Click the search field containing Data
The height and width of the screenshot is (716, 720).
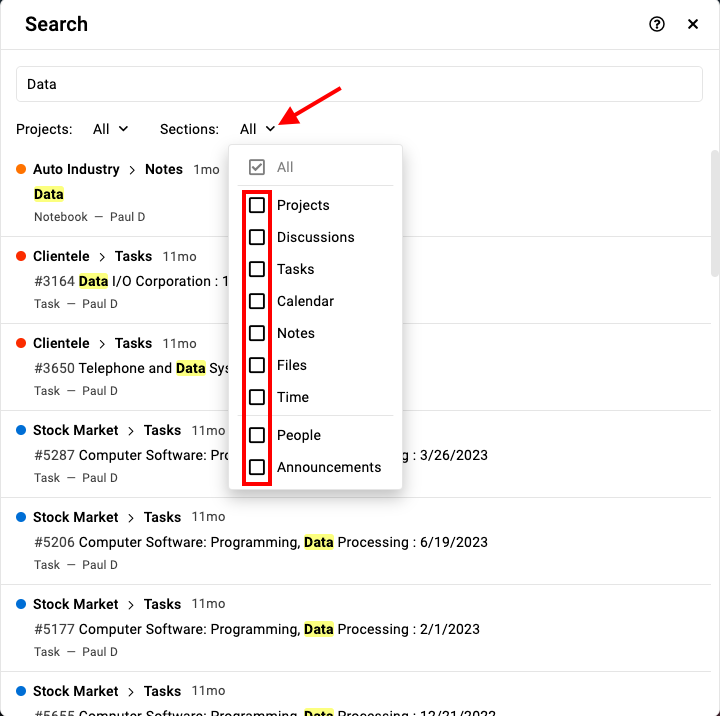[359, 84]
